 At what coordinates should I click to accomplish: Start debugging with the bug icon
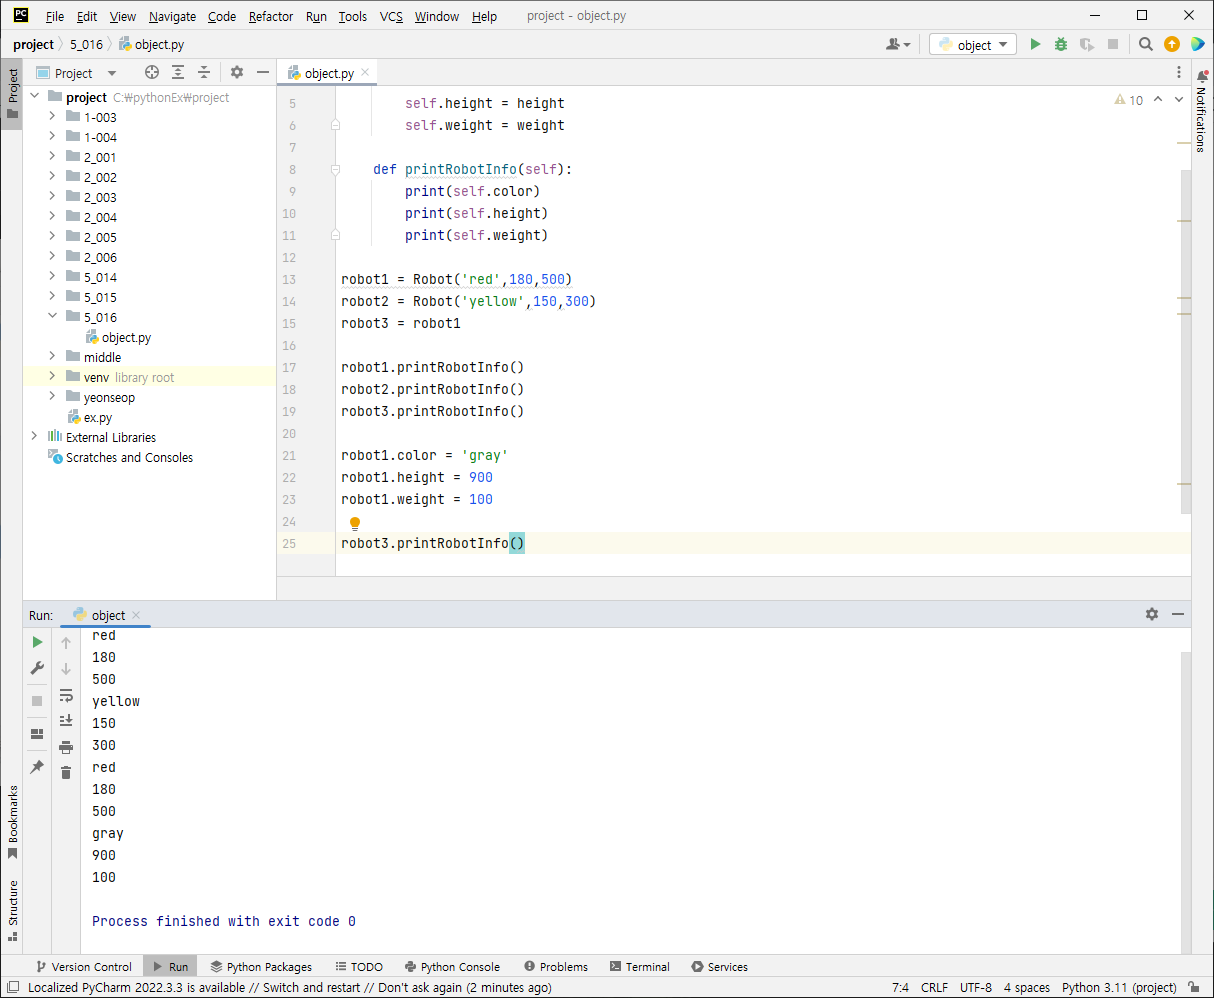[1061, 44]
